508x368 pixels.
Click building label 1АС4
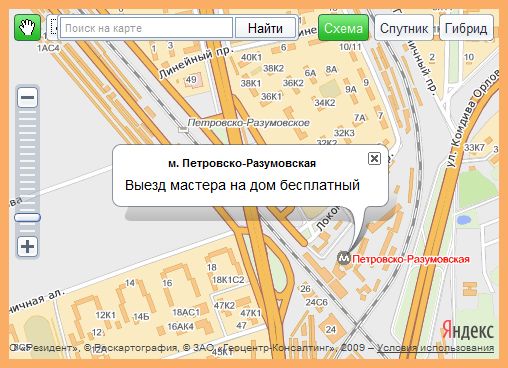48,48
